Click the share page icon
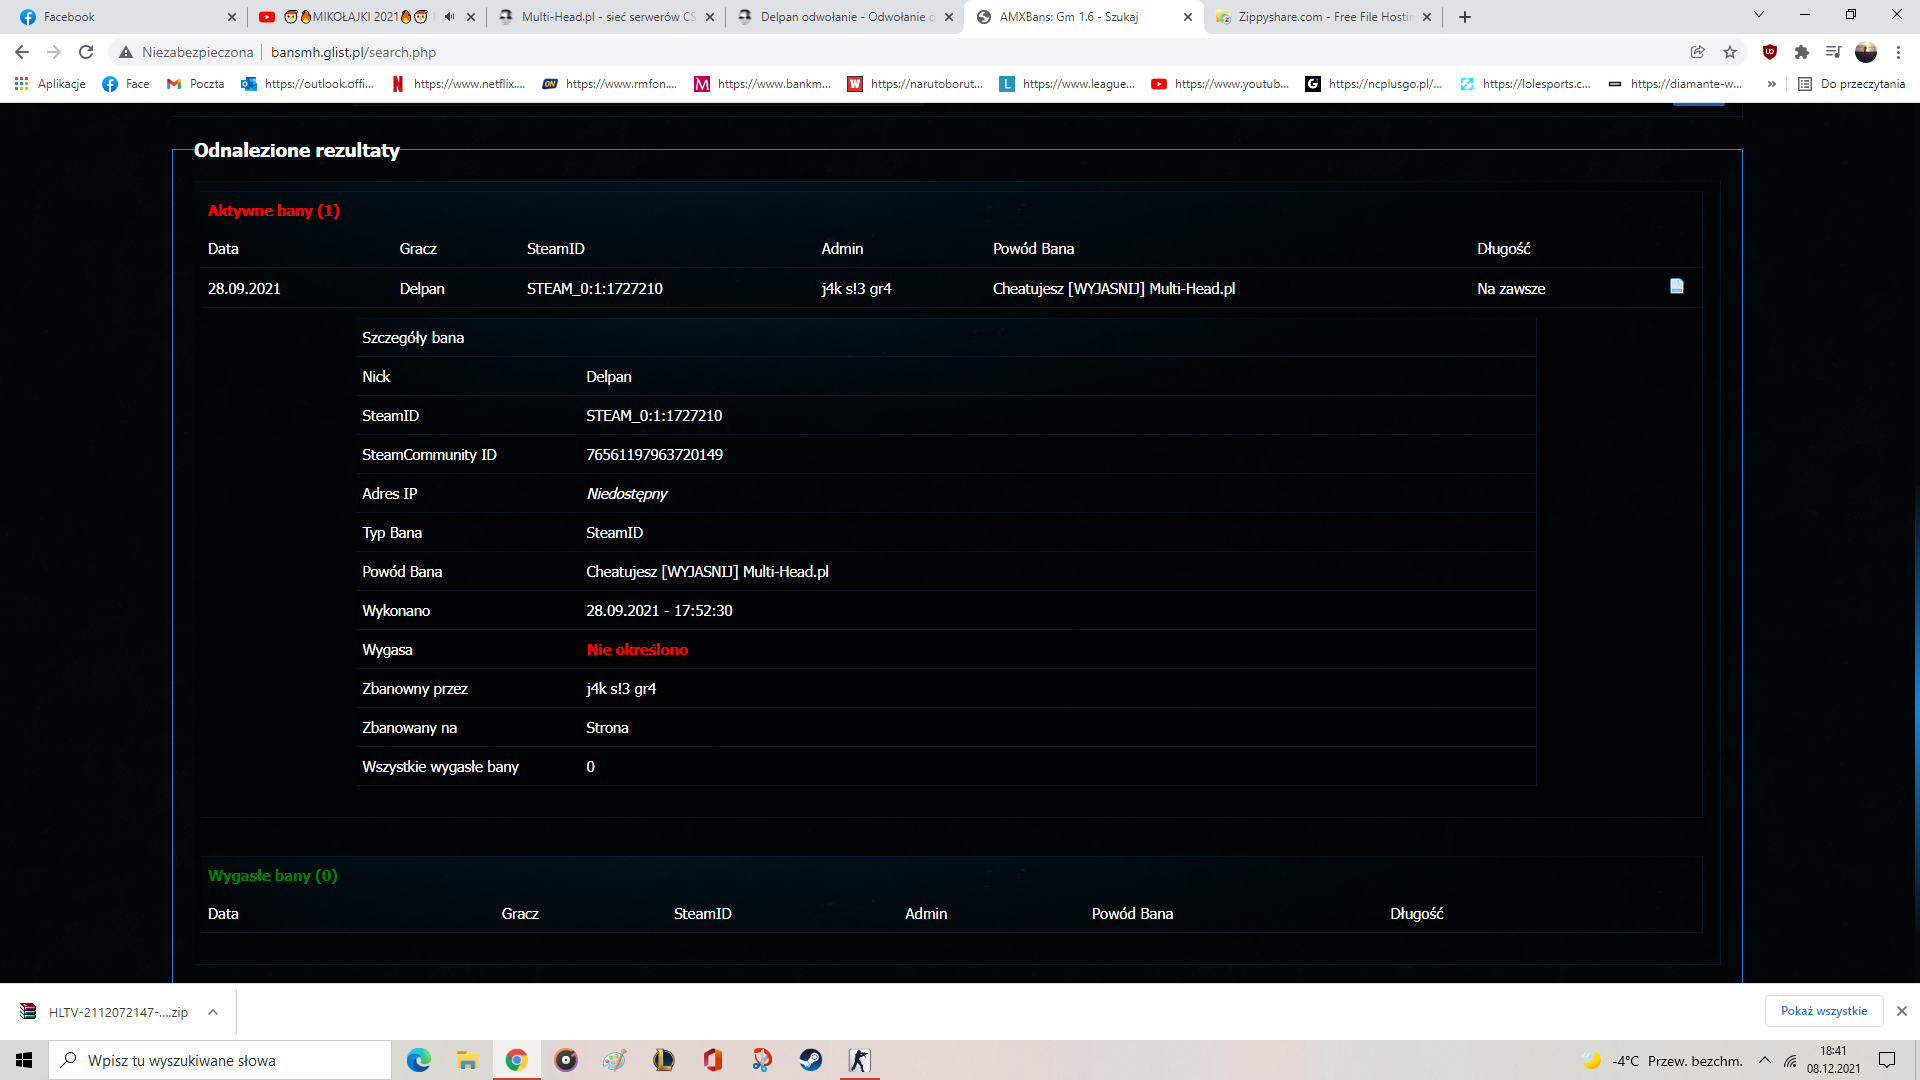This screenshot has height=1080, width=1920. coord(1698,52)
